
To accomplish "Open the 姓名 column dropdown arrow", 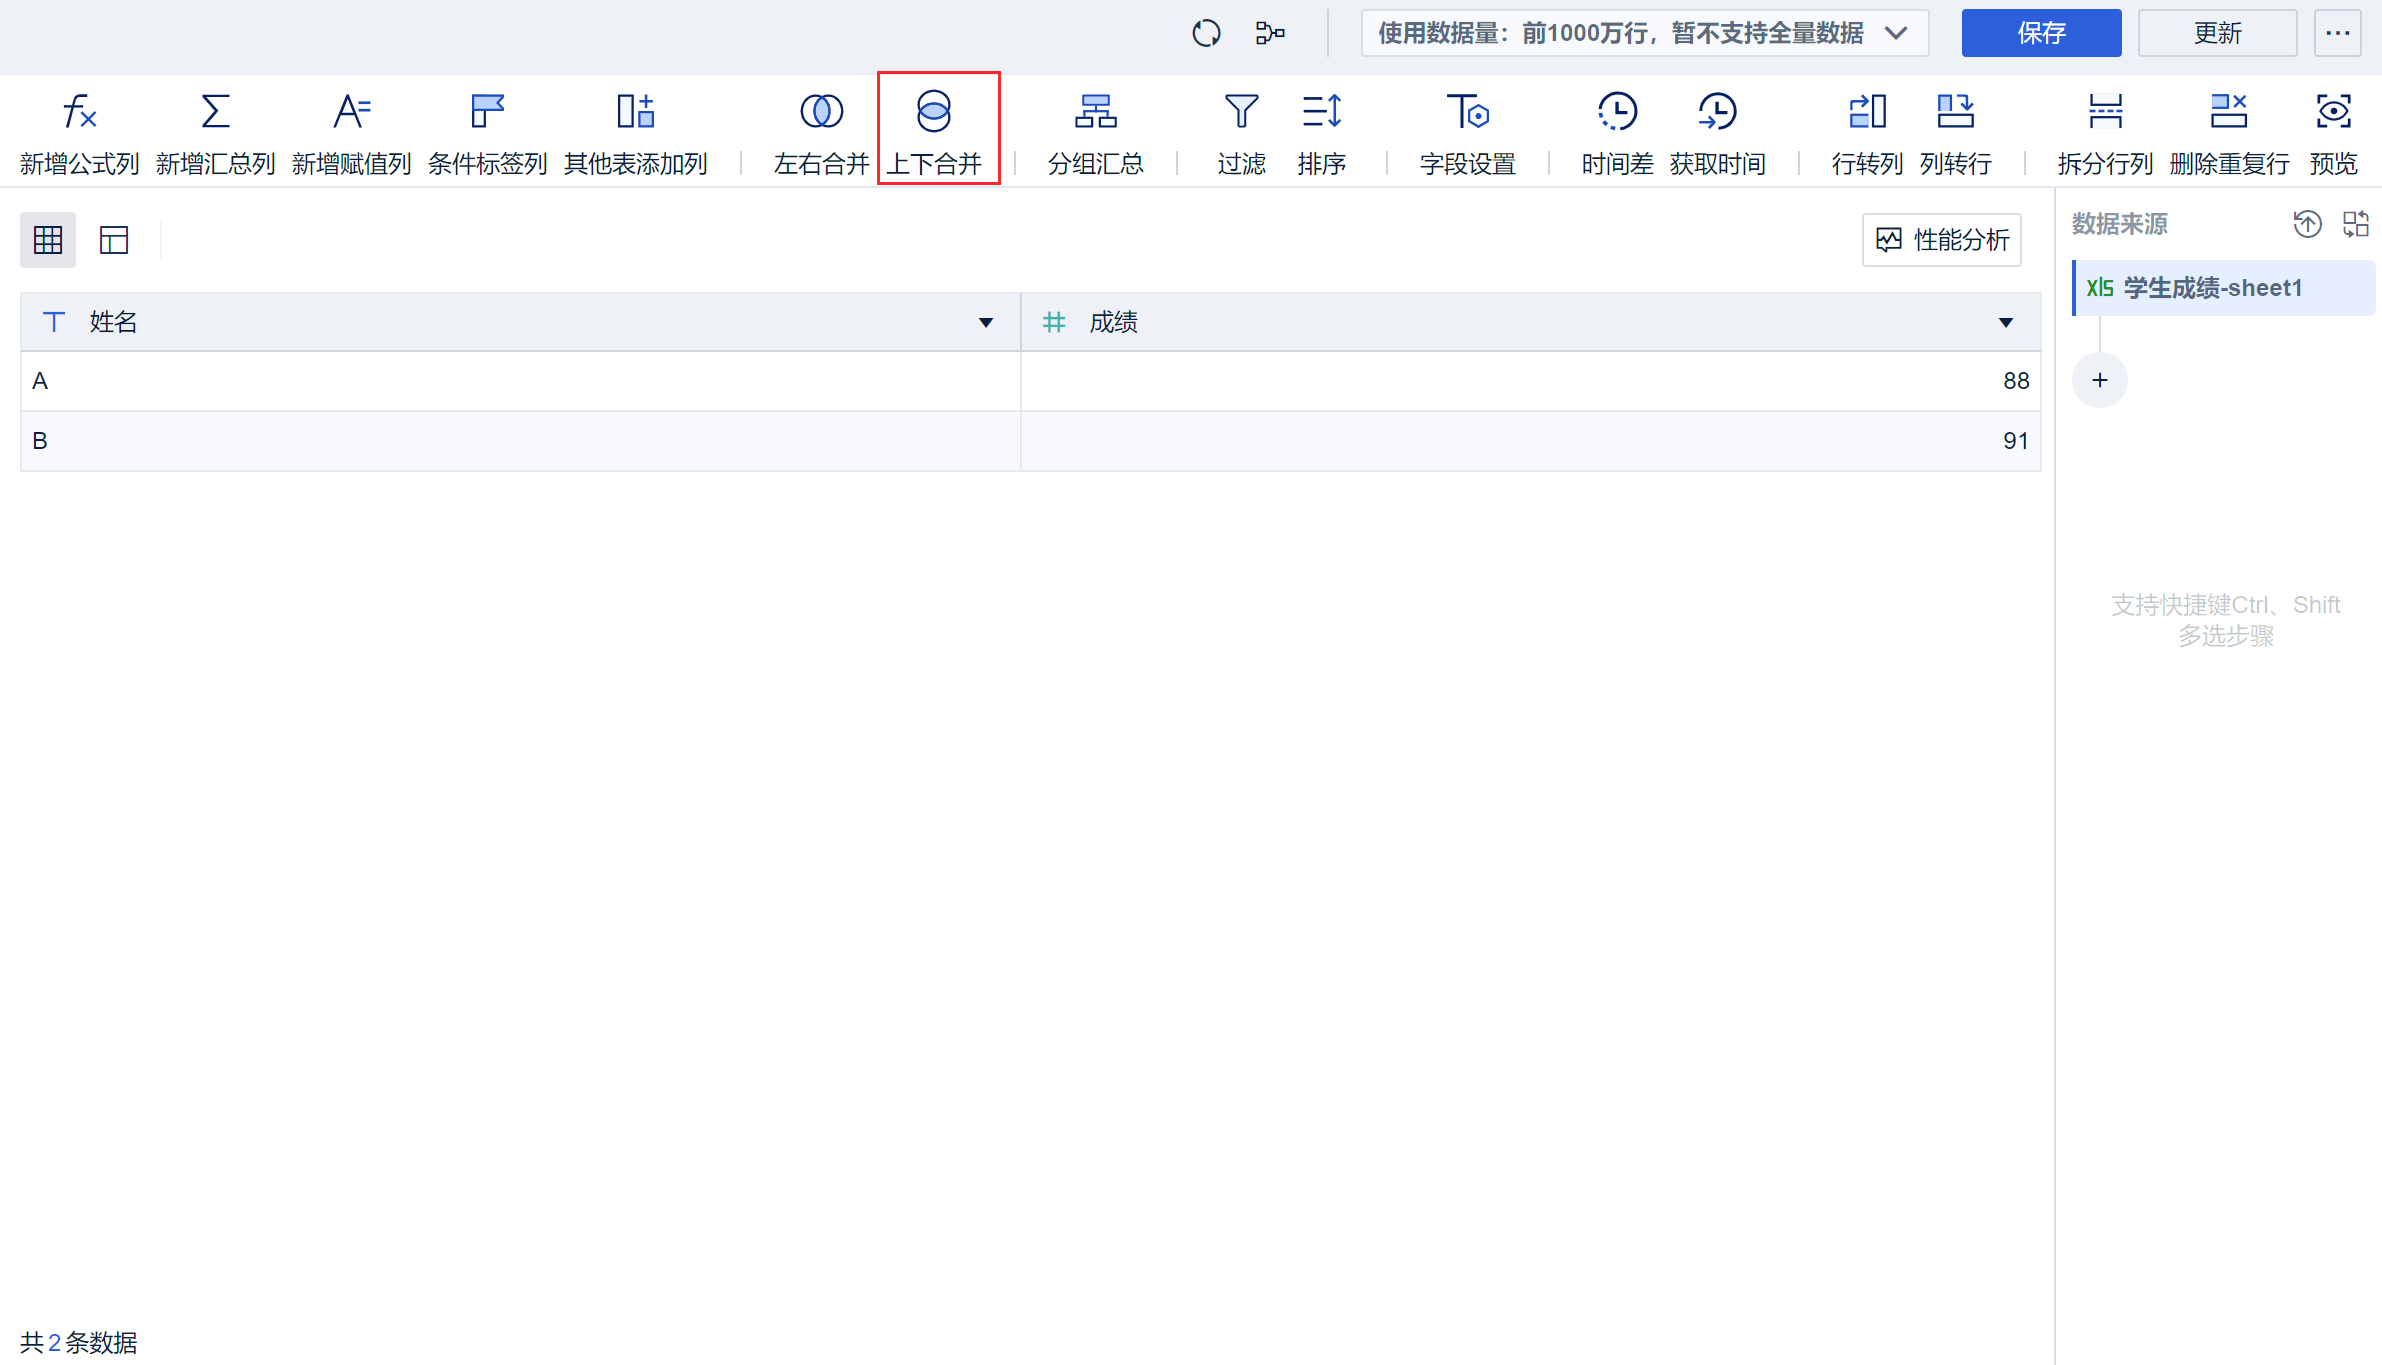I will tap(986, 322).
